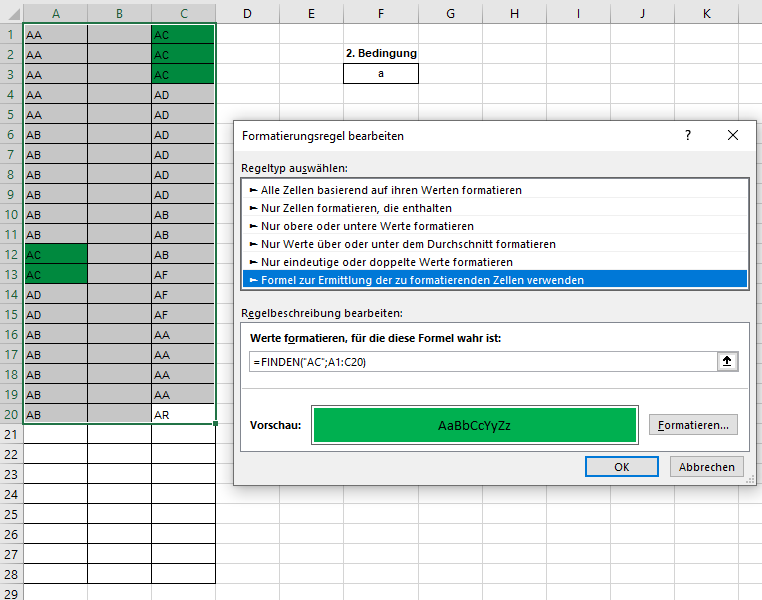The width and height of the screenshot is (762, 600).
Task: Click cell A1 containing AA
Action: pyautogui.click(x=55, y=34)
